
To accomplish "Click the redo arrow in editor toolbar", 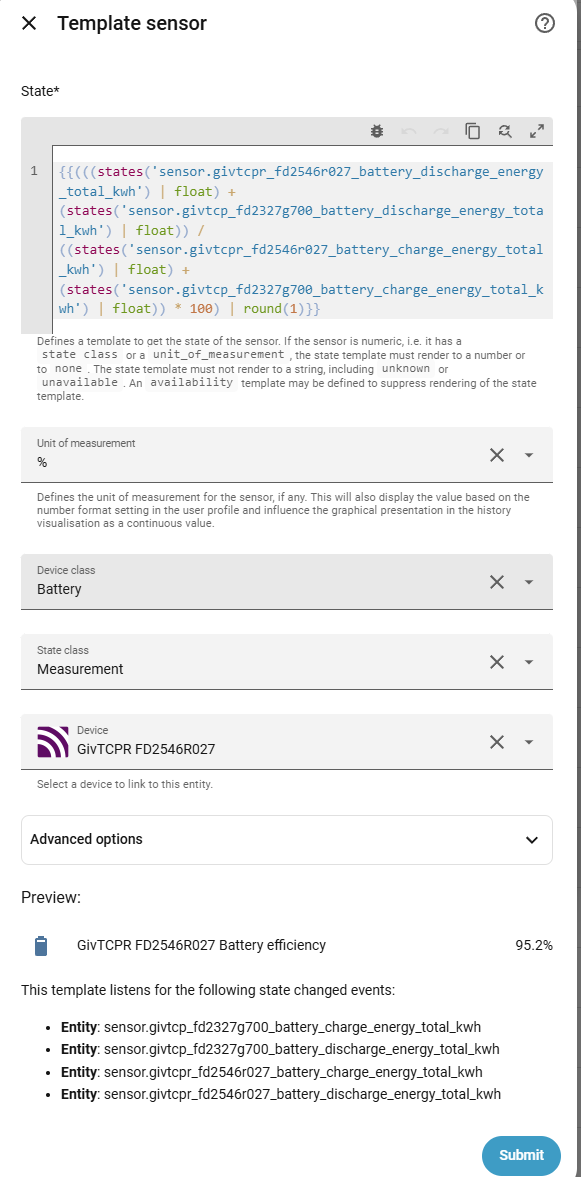I will (441, 131).
